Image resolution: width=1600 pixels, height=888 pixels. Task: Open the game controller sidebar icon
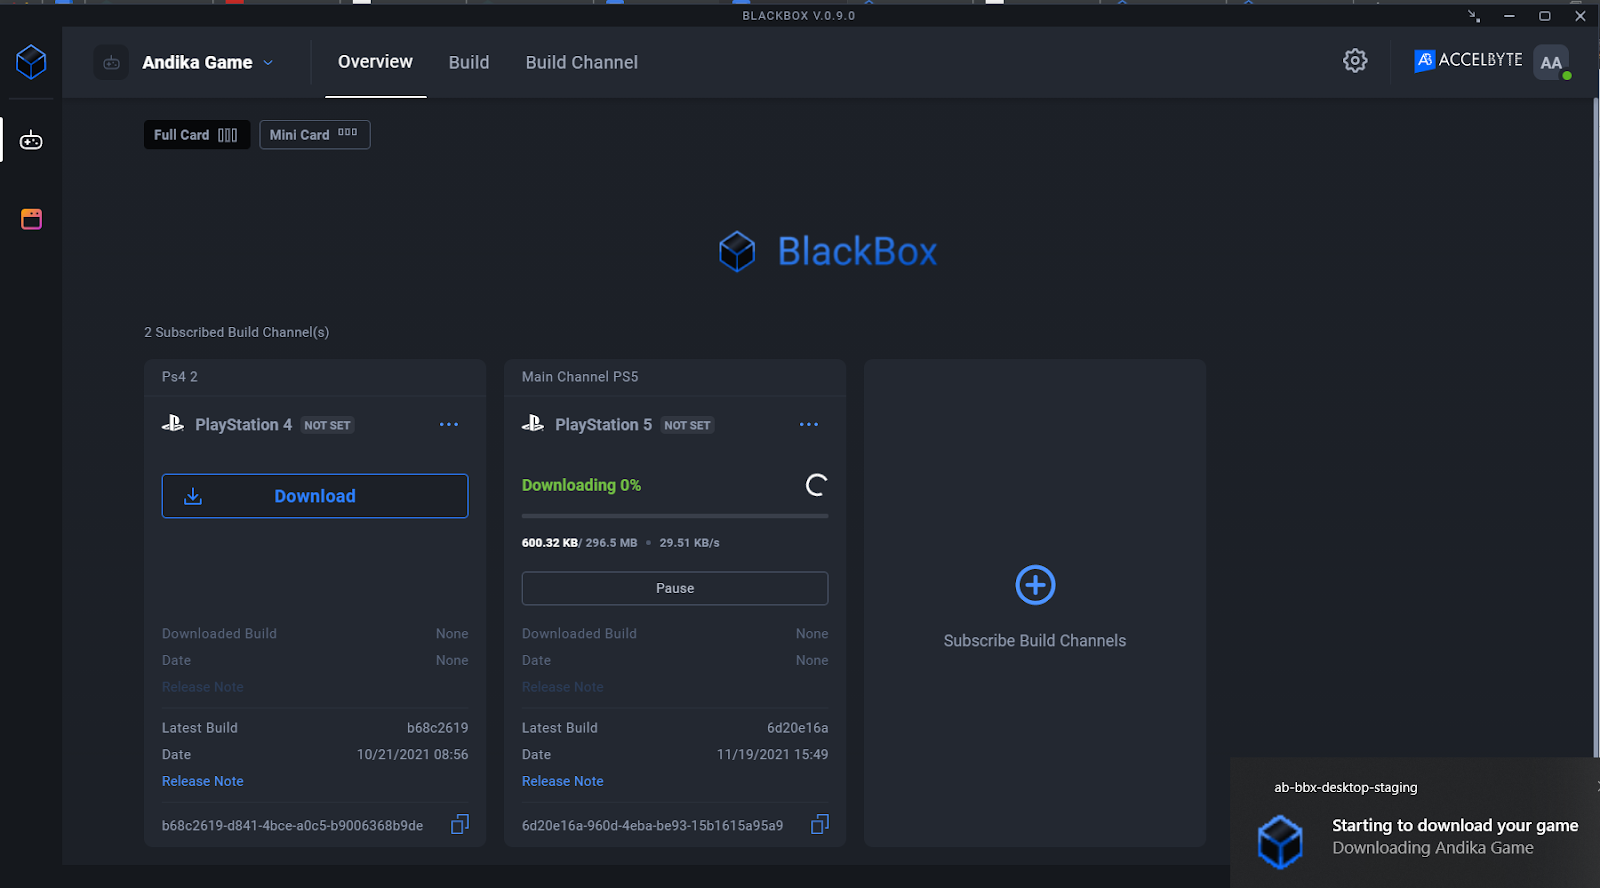tap(31, 140)
